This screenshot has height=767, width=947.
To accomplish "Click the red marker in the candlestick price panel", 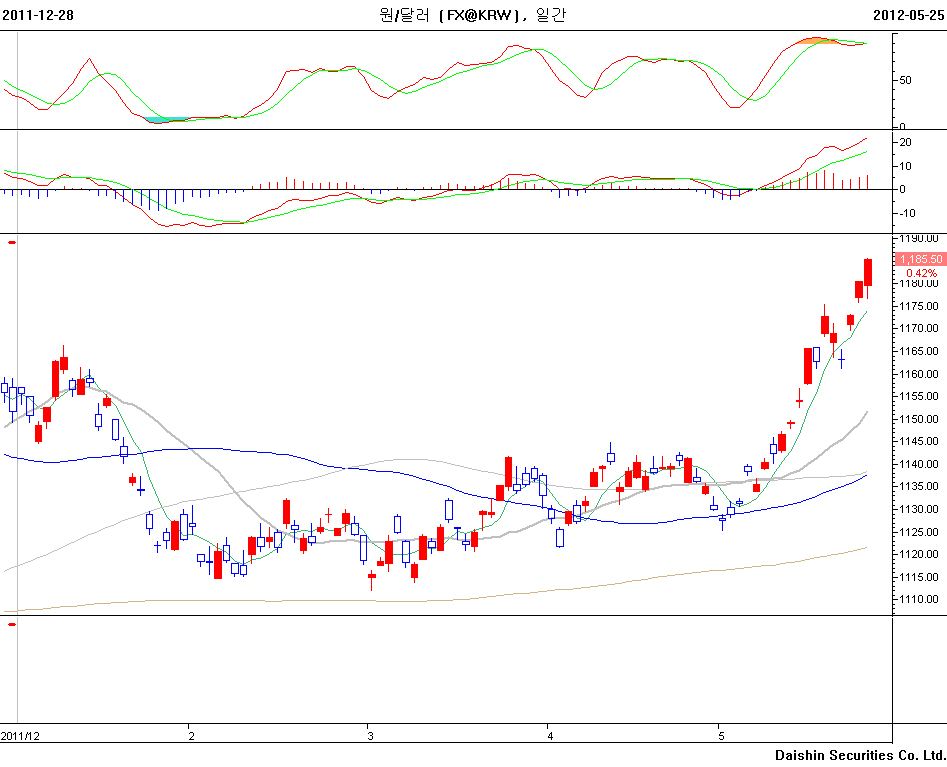I will click(x=12, y=242).
